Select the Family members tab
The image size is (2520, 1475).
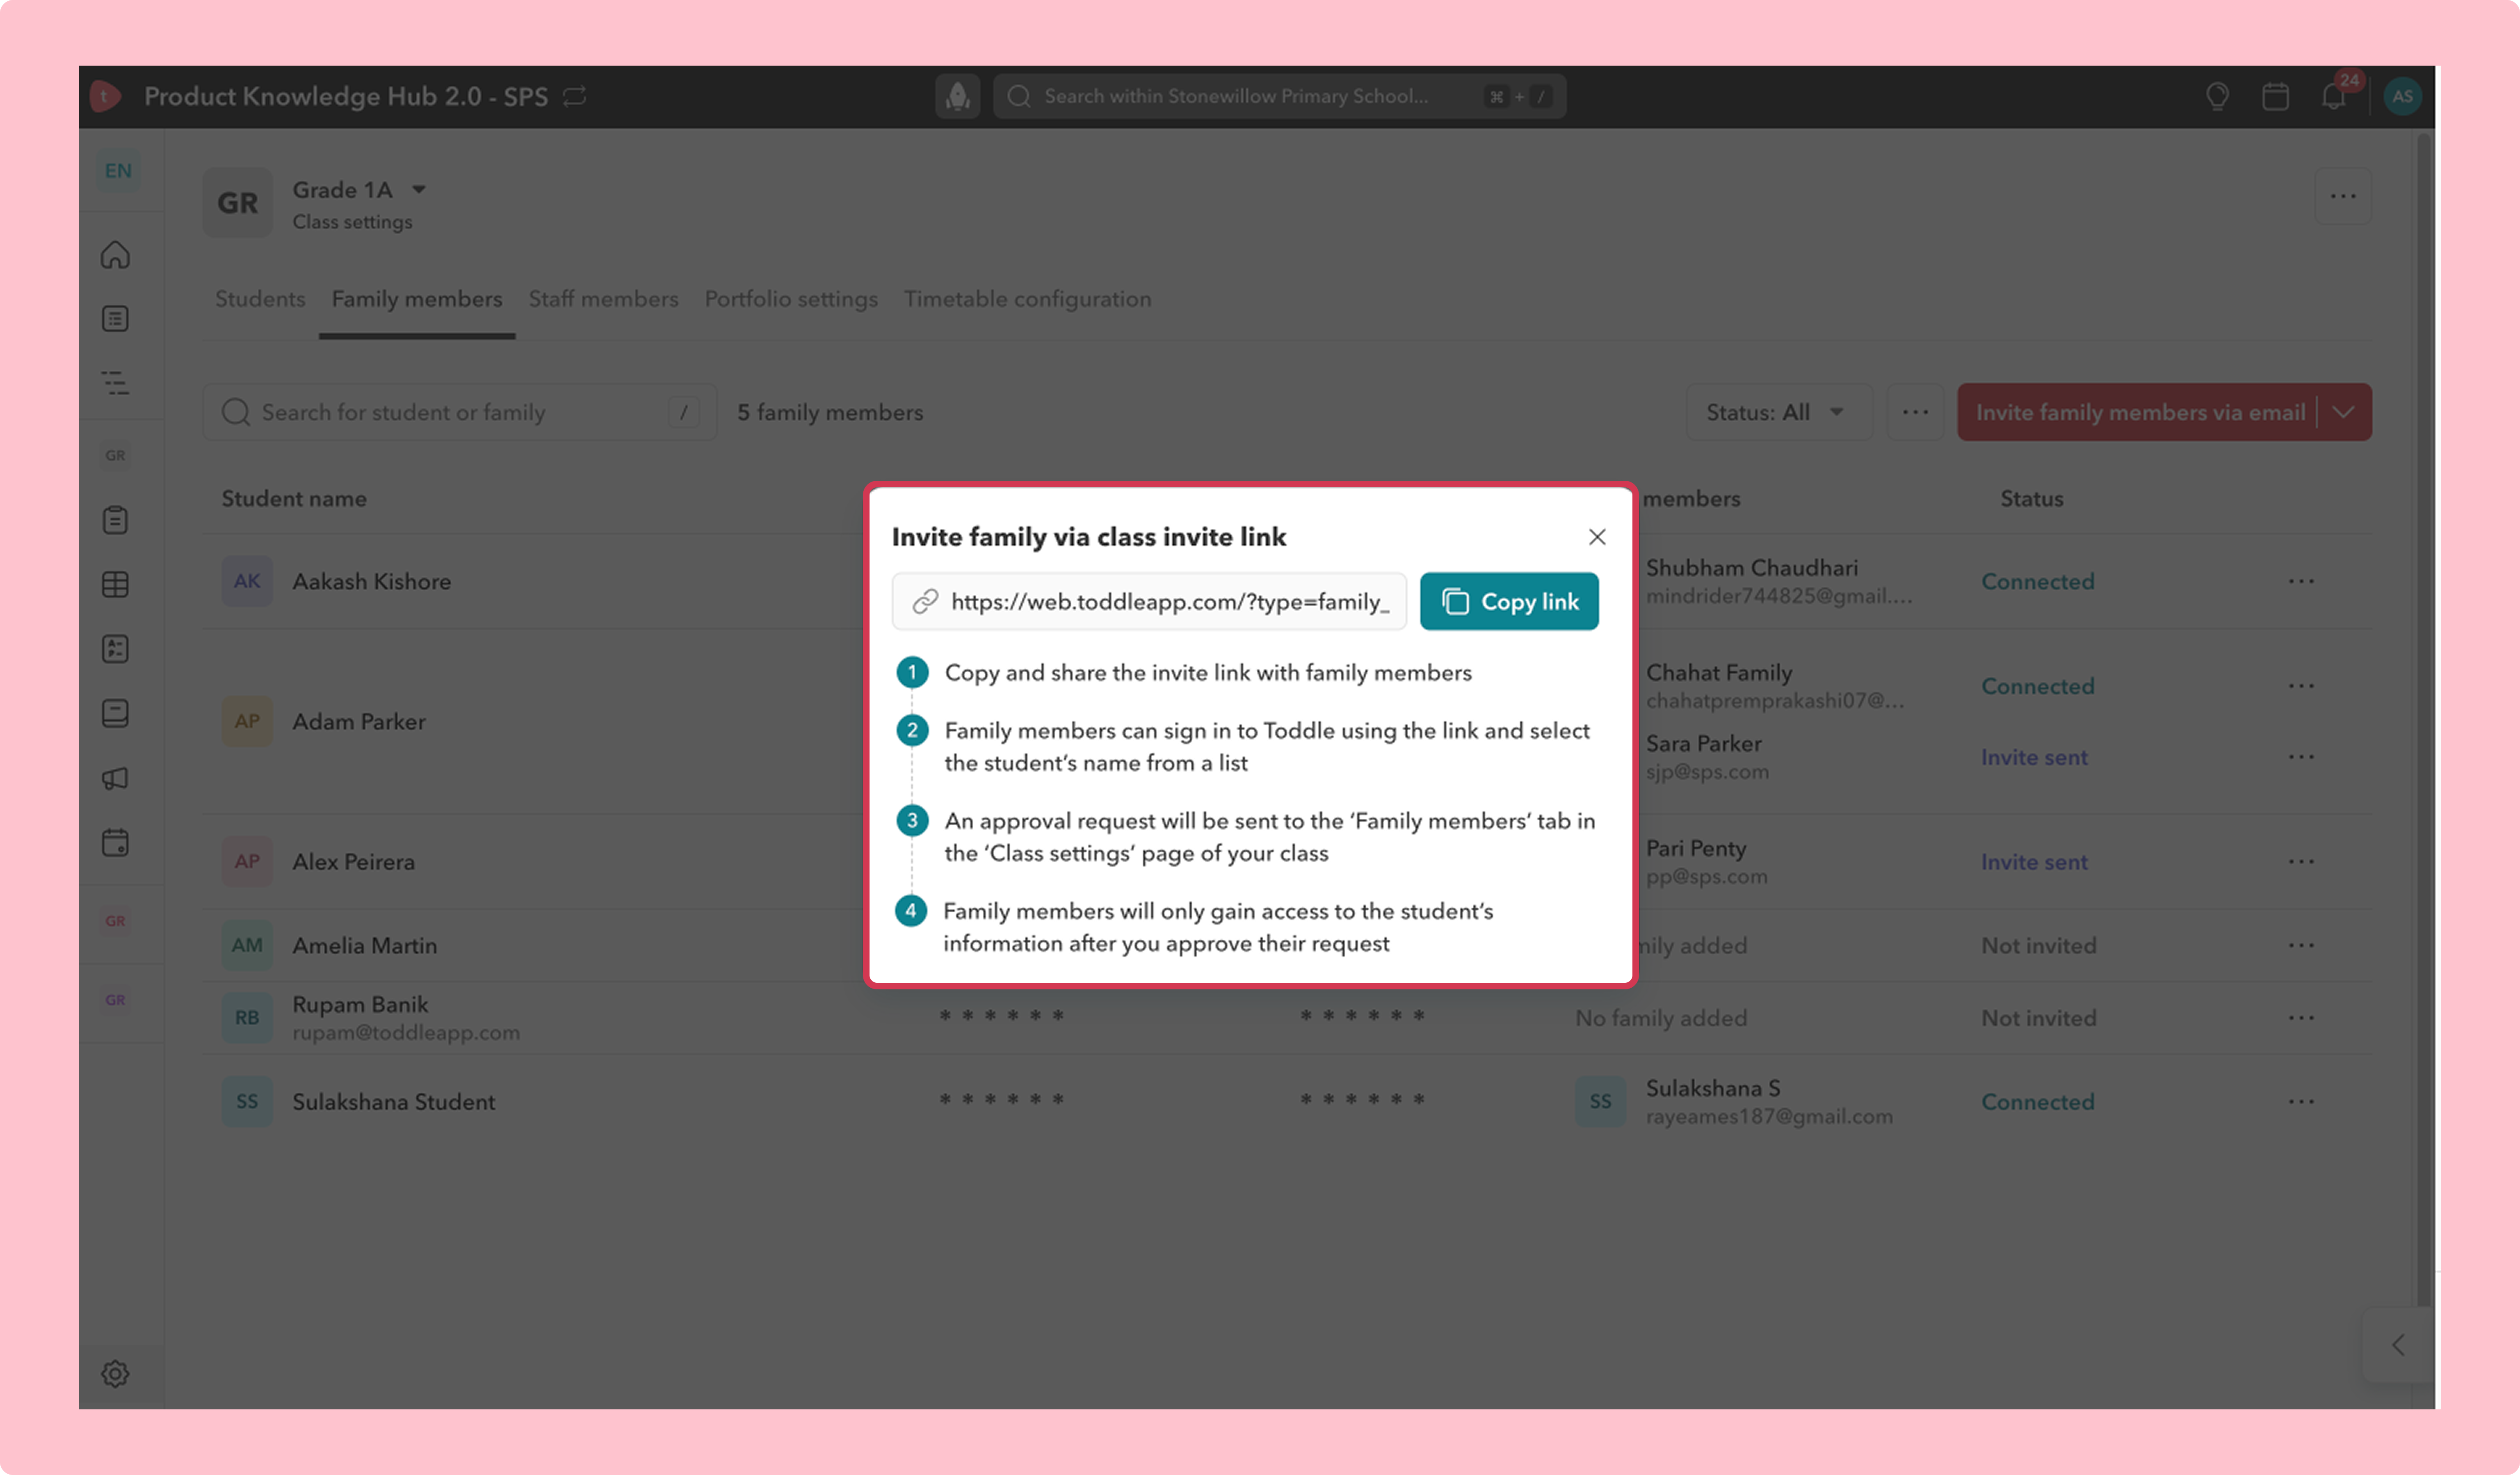tap(417, 299)
